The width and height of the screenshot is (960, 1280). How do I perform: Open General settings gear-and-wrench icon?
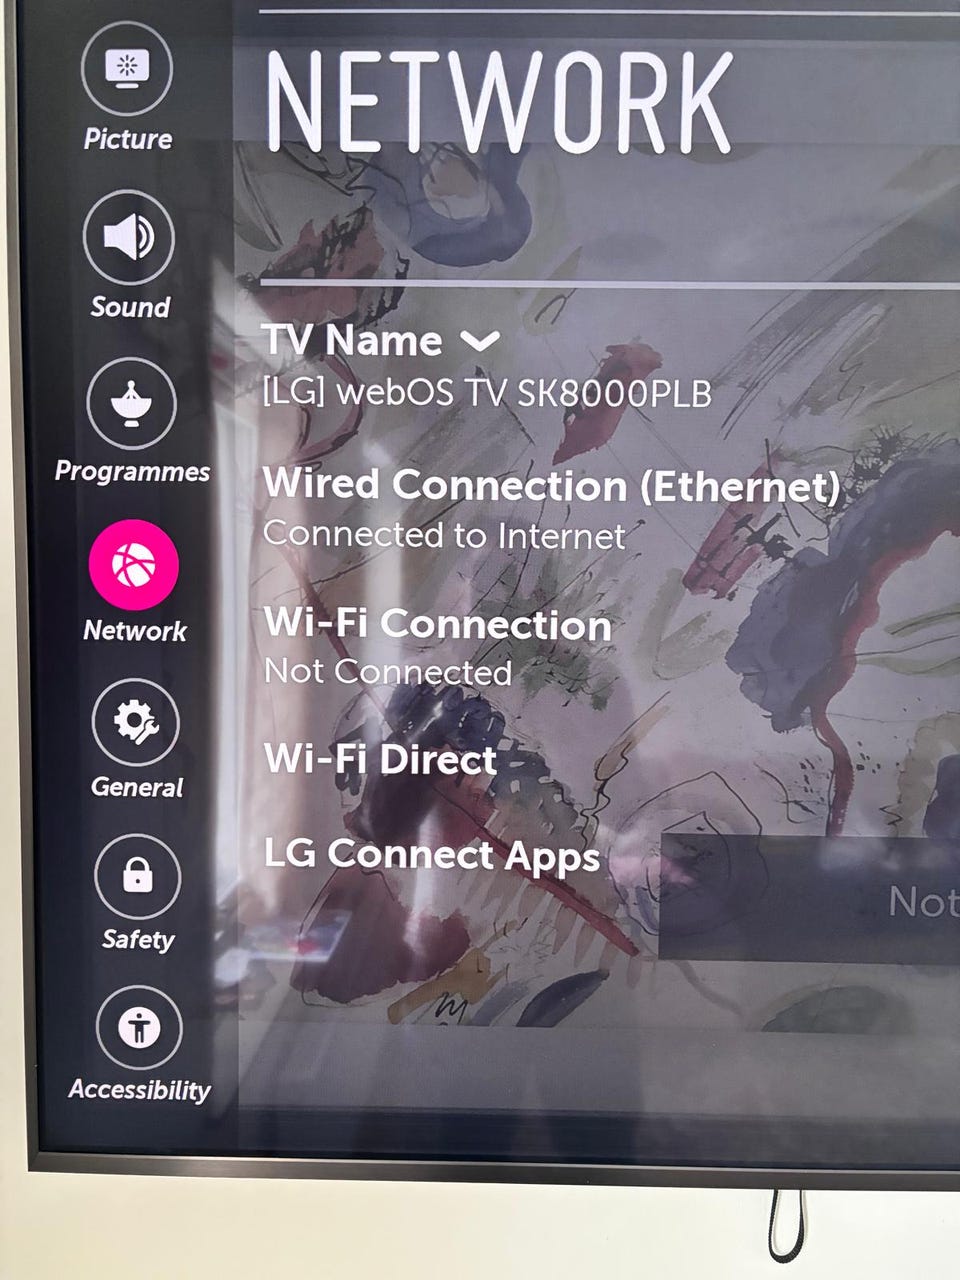point(136,722)
